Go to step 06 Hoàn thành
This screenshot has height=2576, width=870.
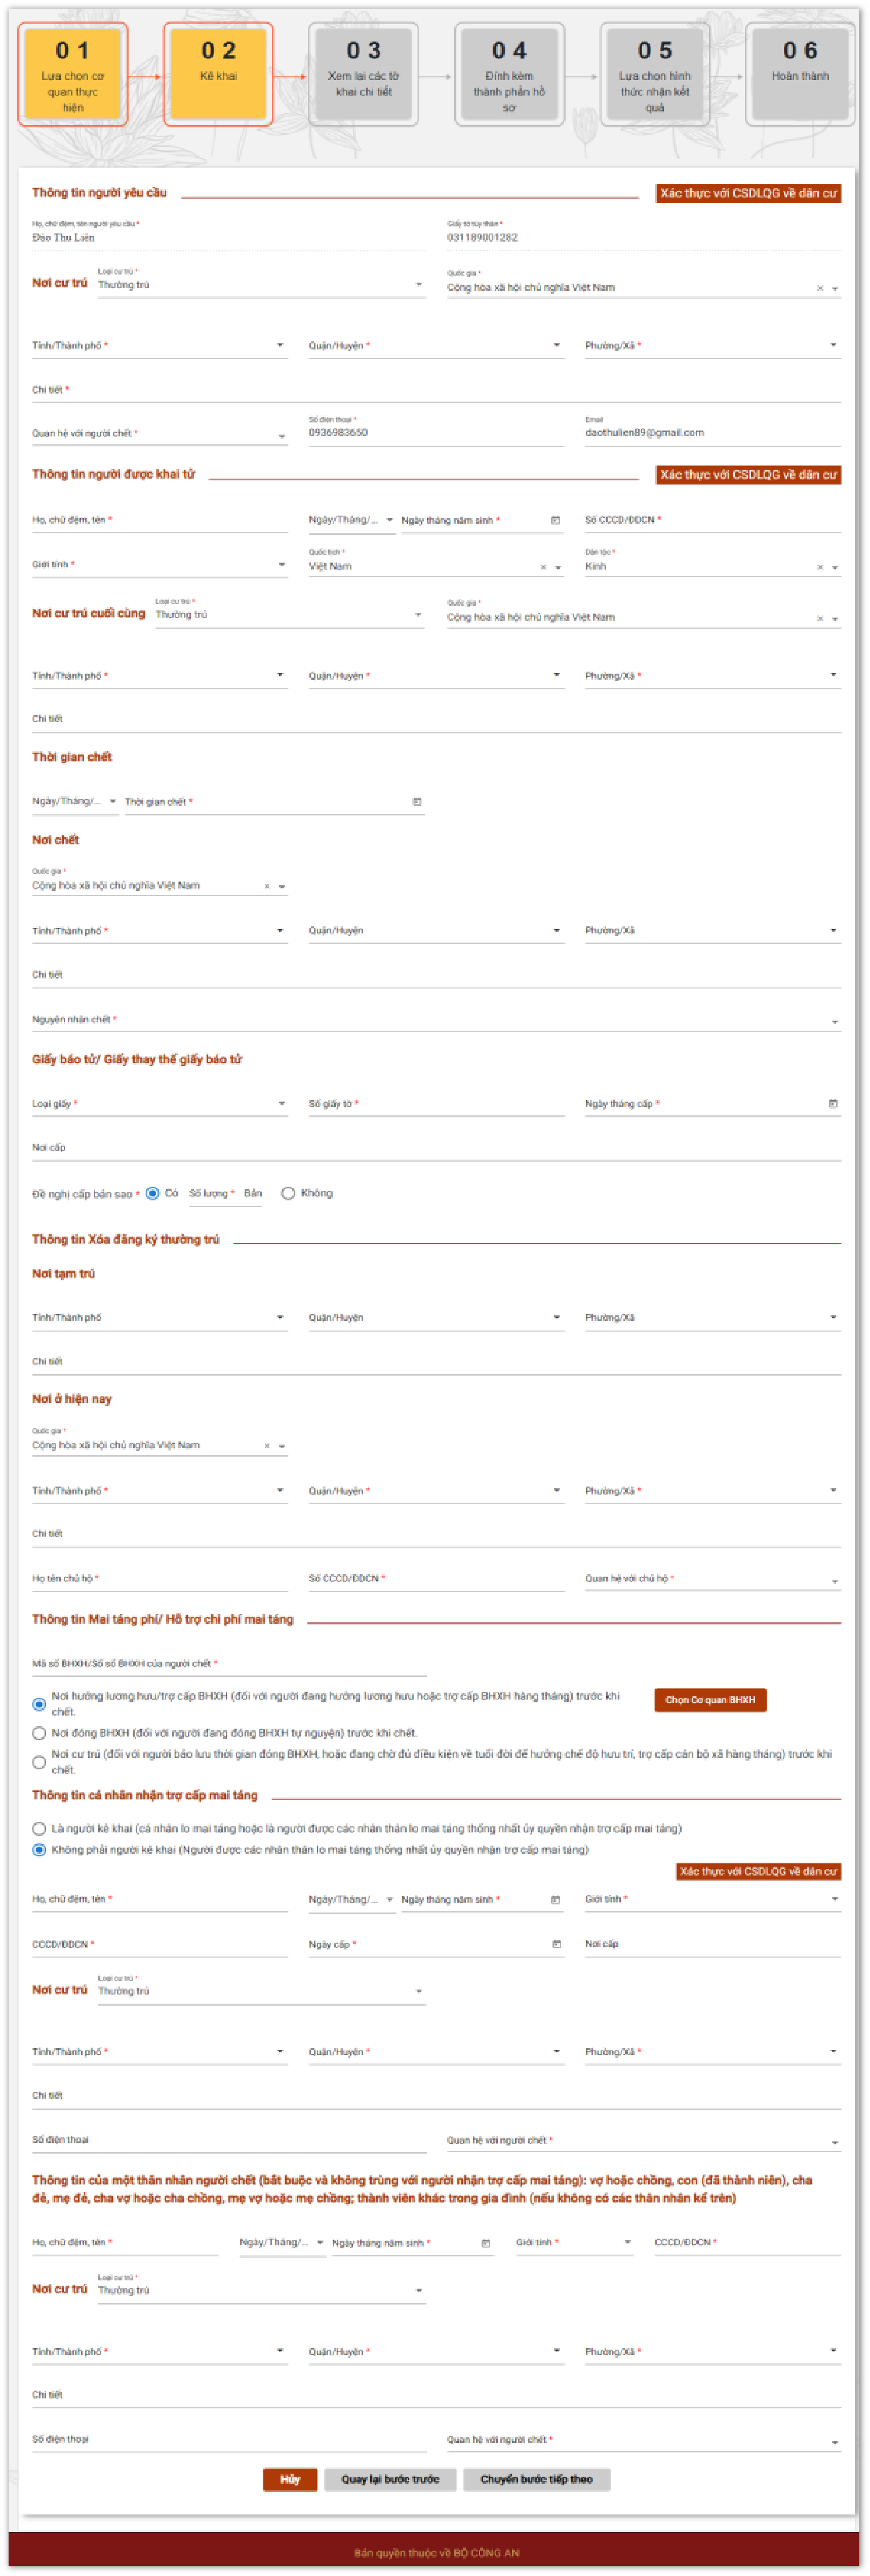(x=800, y=75)
